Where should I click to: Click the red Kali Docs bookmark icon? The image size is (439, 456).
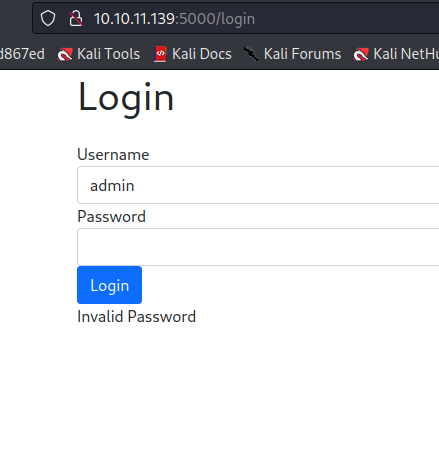160,54
